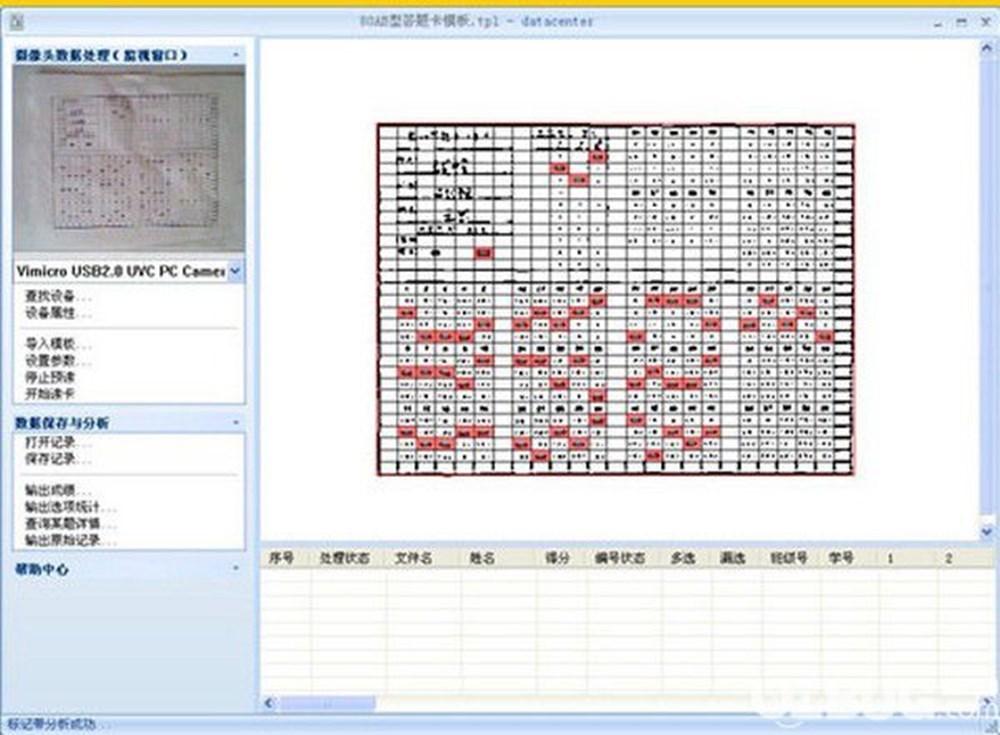Image resolution: width=1000 pixels, height=735 pixels.
Task: Click 输出成绩 to export scores
Action: (x=57, y=490)
